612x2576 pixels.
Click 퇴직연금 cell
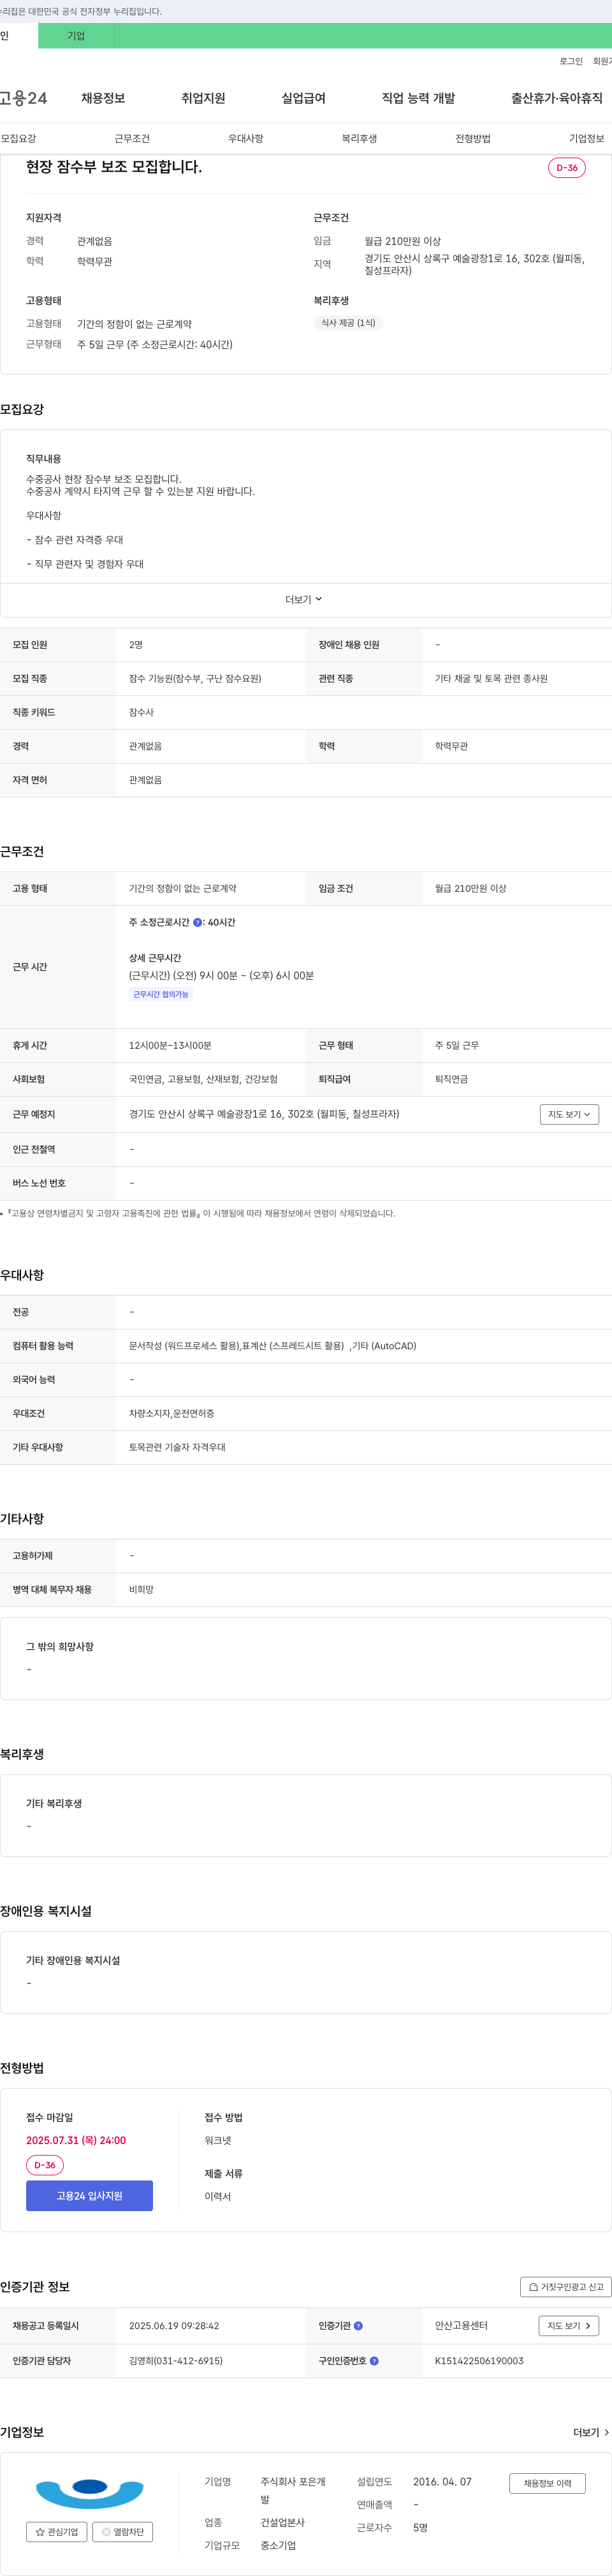(x=451, y=1080)
